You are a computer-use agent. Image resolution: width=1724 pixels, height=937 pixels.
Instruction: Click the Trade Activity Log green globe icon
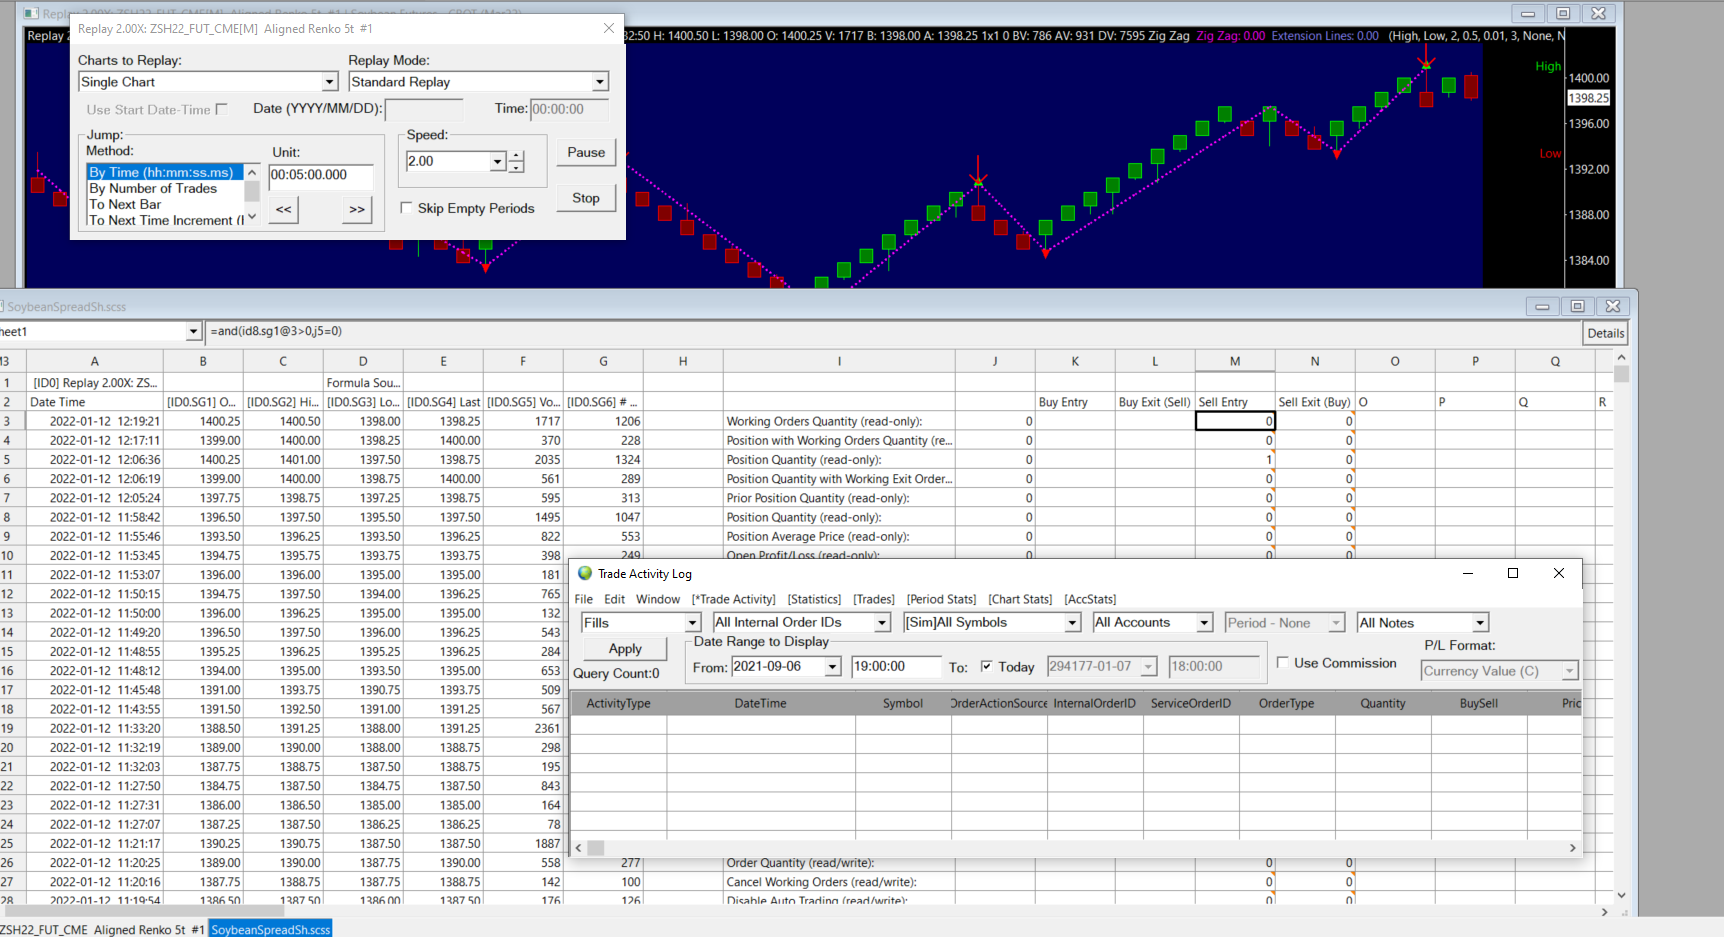coord(585,573)
